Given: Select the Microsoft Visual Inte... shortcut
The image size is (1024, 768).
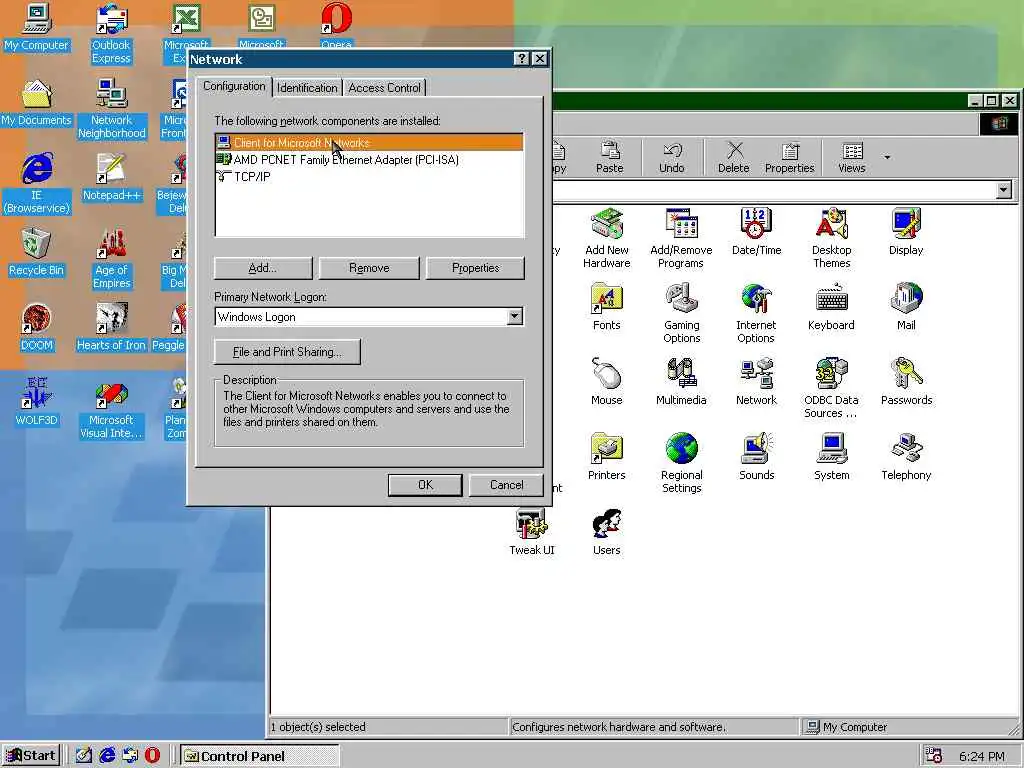Looking at the screenshot, I should coord(112,409).
